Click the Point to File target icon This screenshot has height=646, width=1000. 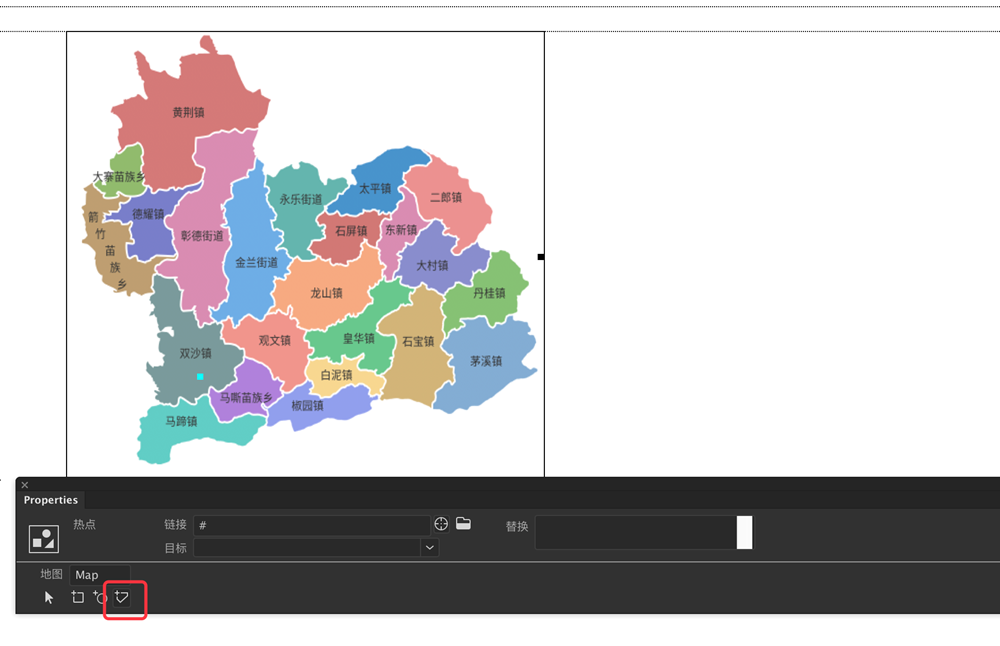pos(441,524)
